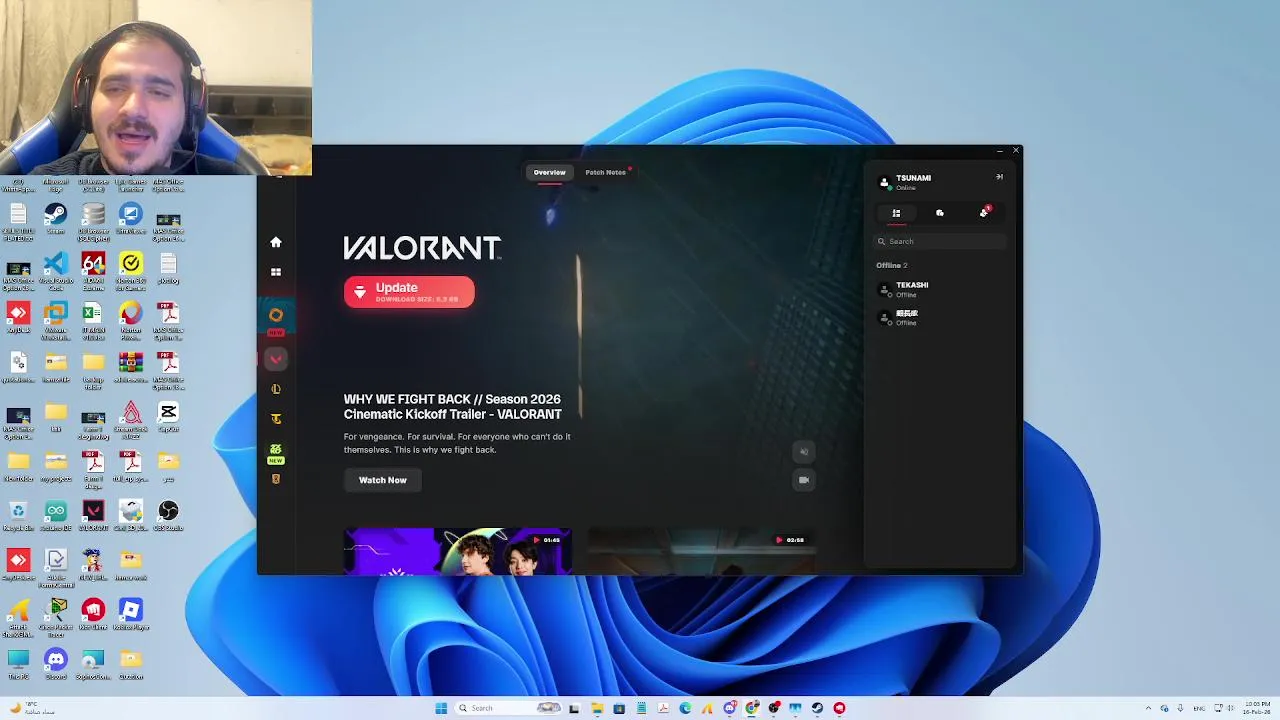Select the Teamfight Tactics icon in sidebar
The height and width of the screenshot is (720, 1280).
(276, 419)
